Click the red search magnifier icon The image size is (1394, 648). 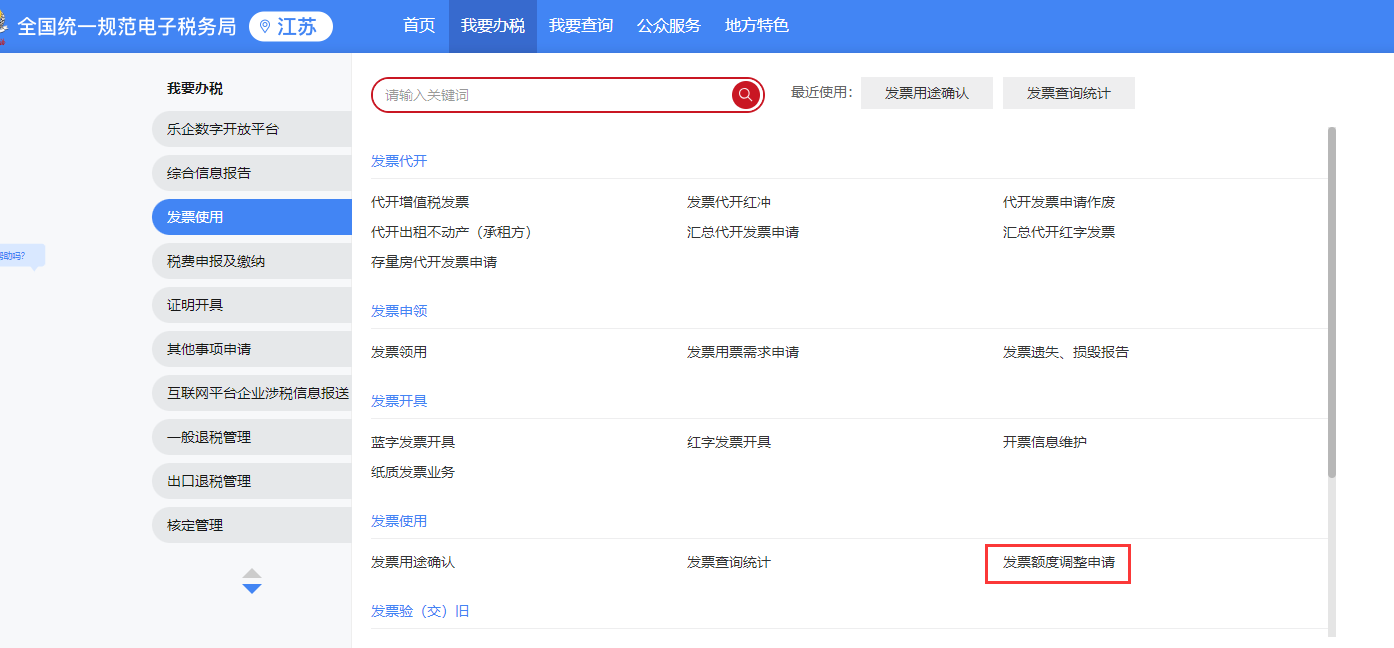(x=746, y=95)
